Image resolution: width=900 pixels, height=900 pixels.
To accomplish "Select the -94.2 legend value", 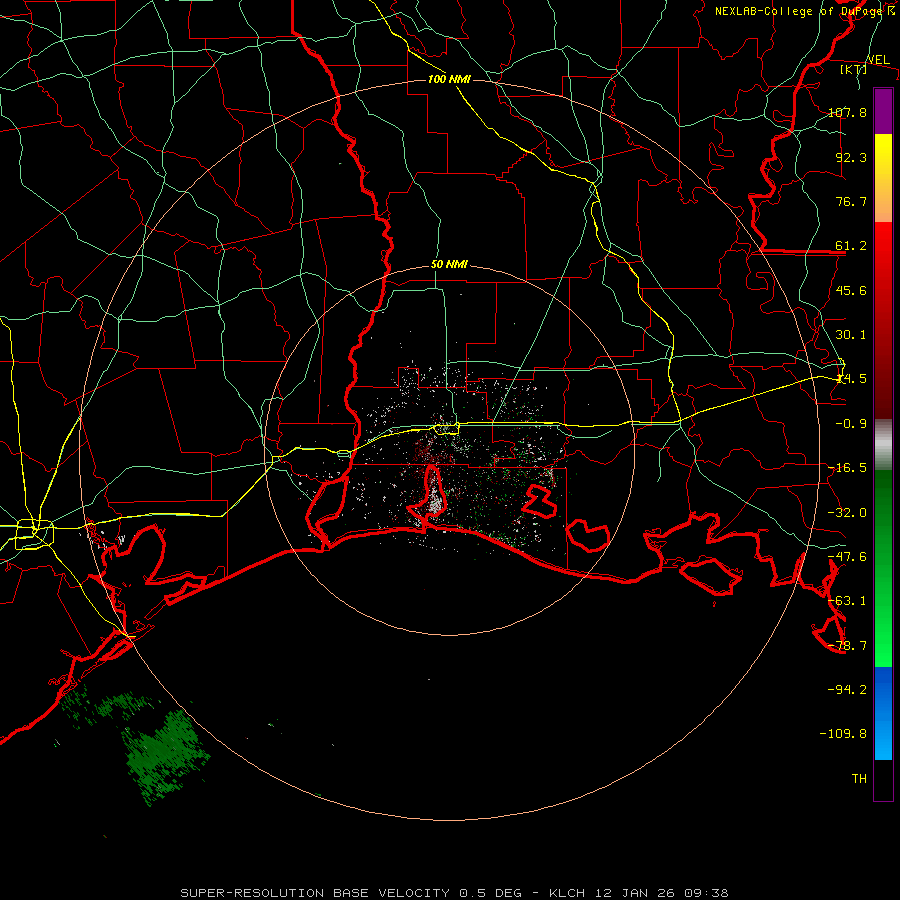I will tap(847, 690).
